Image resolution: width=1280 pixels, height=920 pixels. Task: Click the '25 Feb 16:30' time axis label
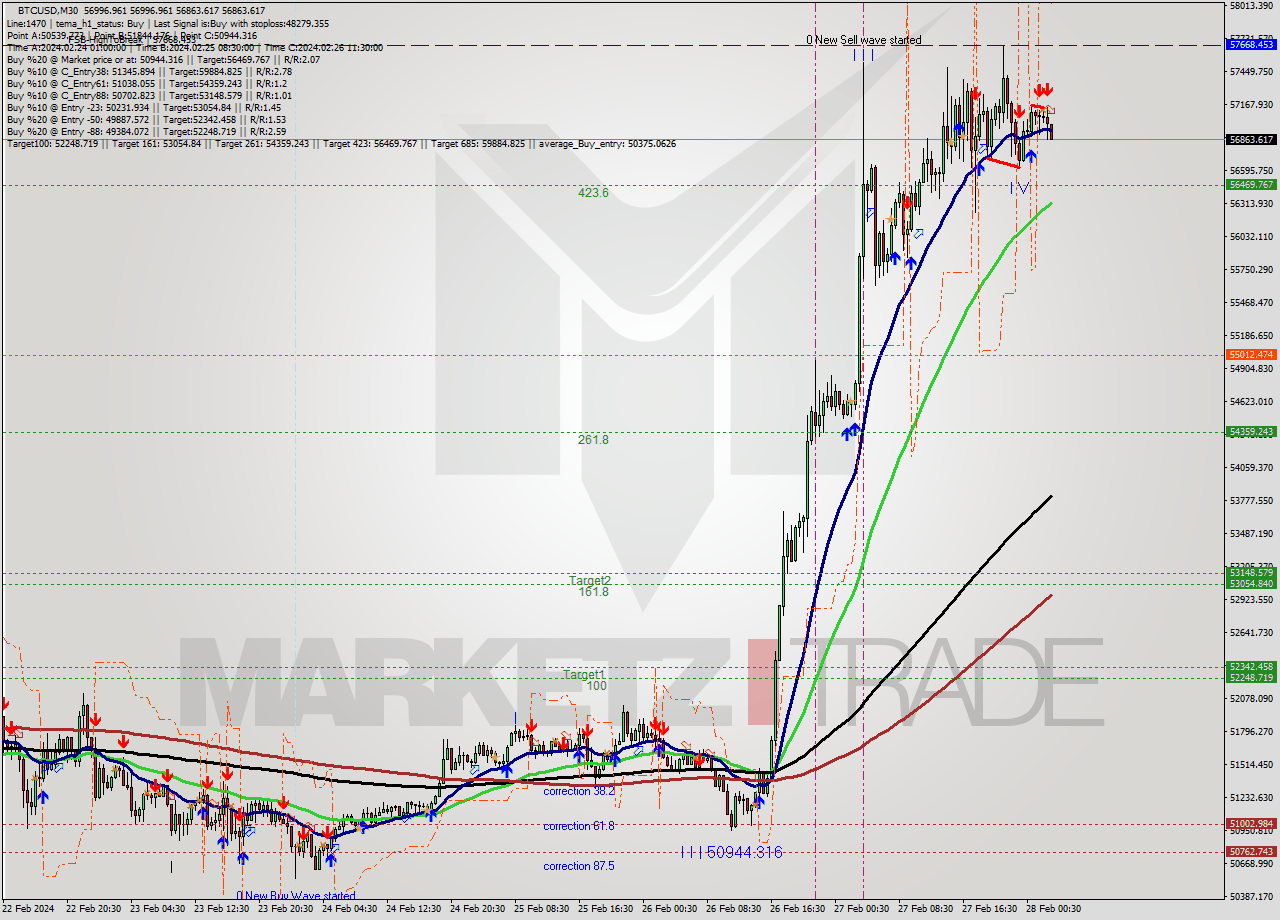tap(606, 909)
